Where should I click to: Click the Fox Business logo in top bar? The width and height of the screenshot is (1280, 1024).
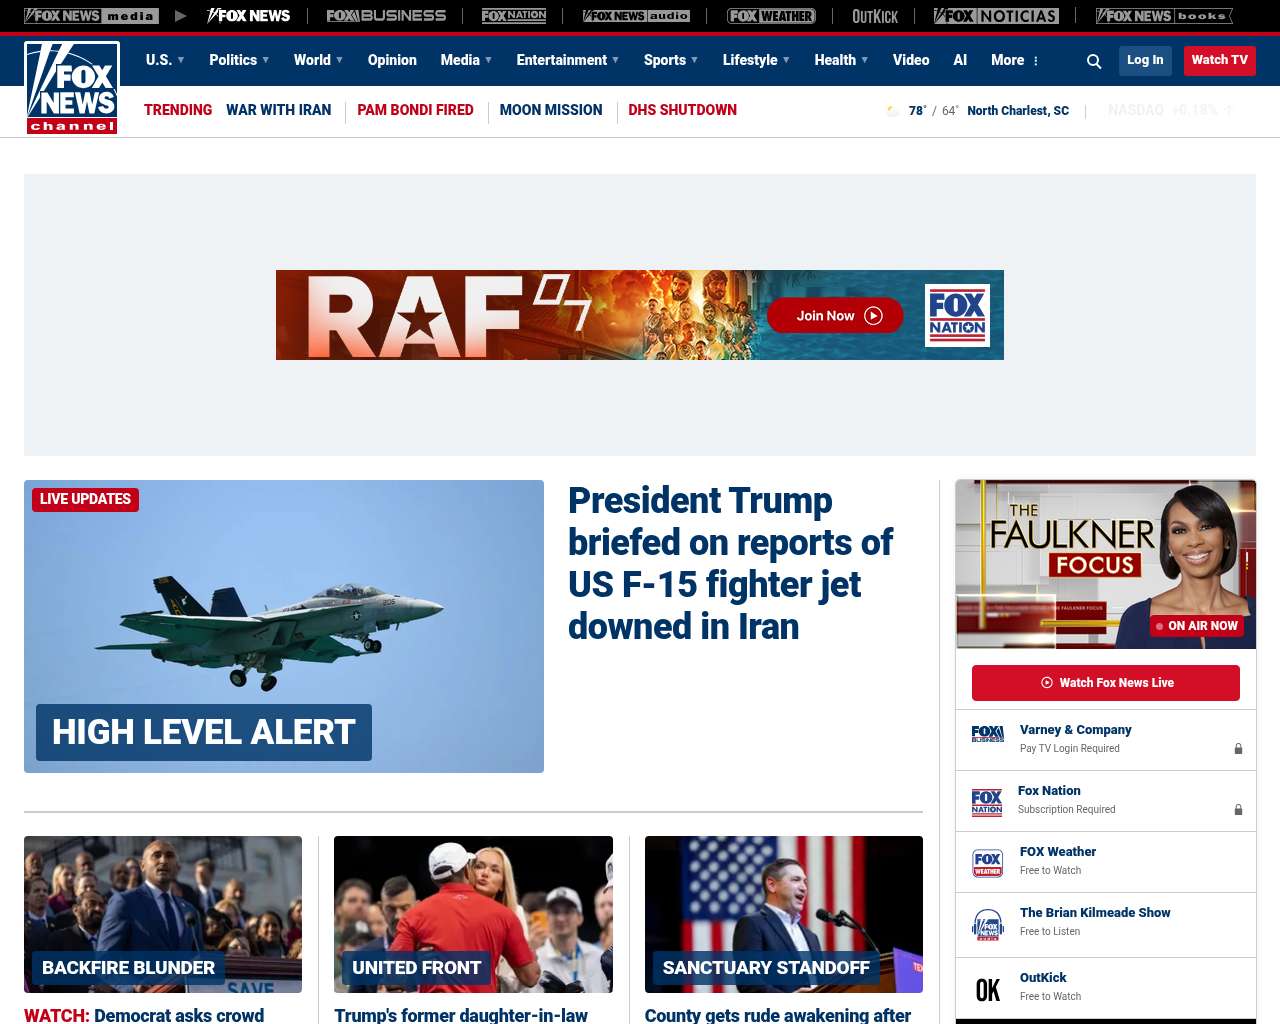point(386,16)
